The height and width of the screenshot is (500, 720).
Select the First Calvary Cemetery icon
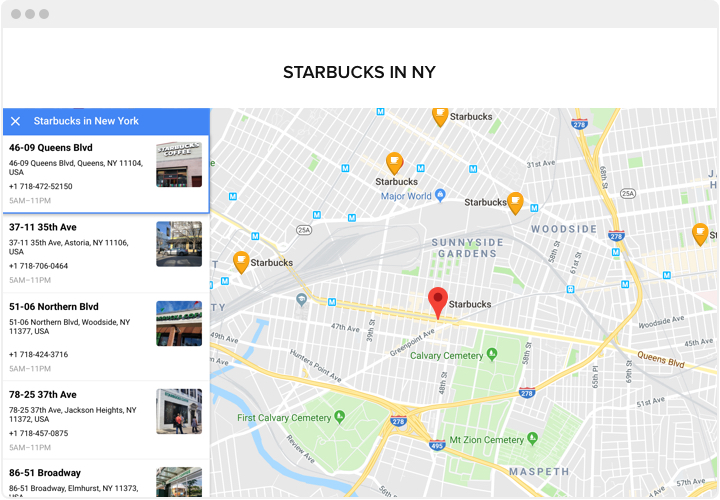(339, 416)
